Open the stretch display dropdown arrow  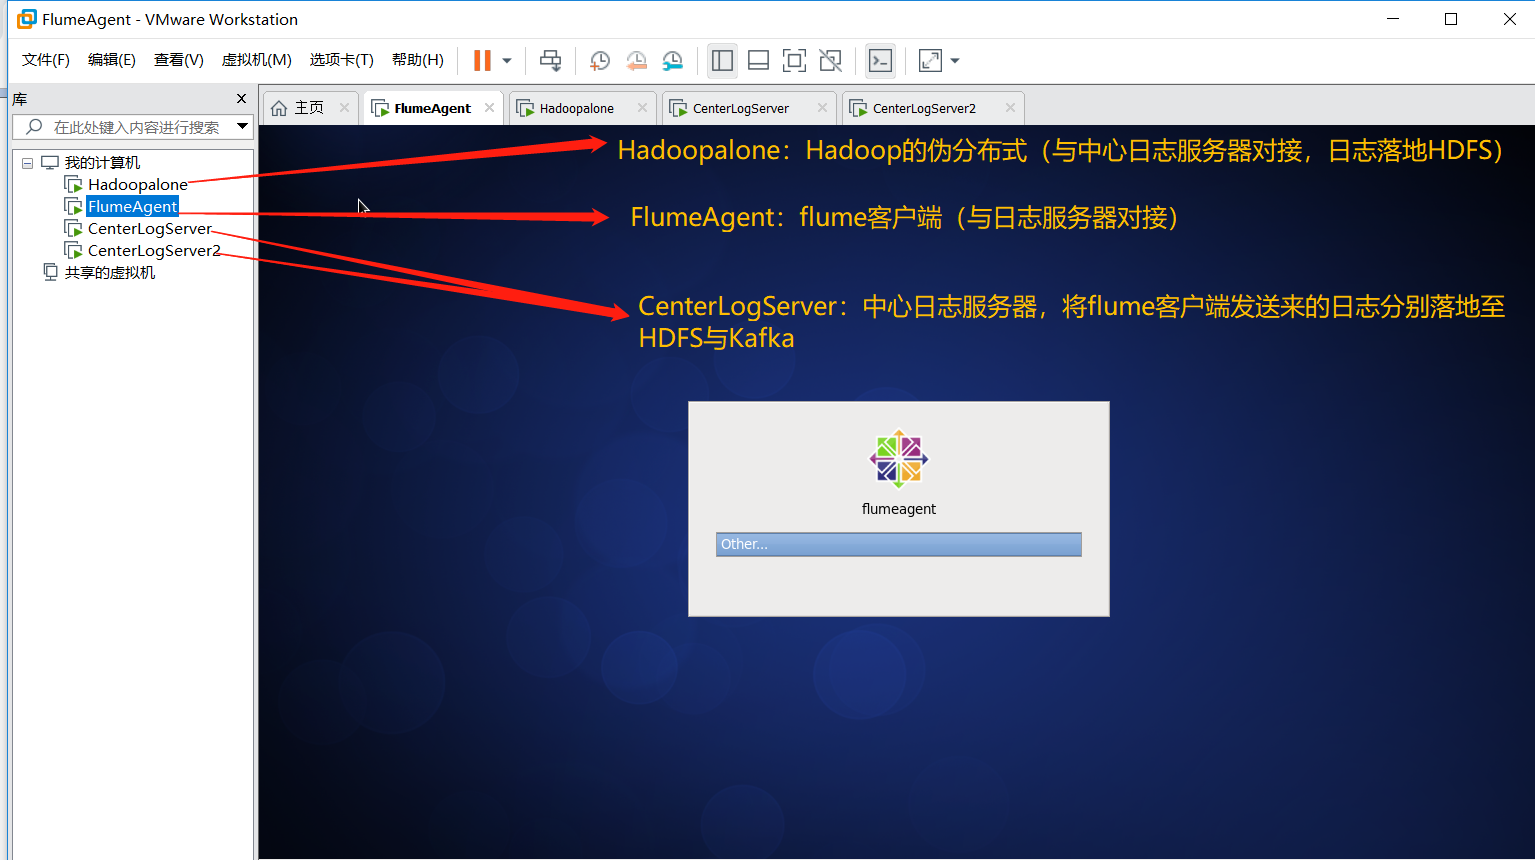click(x=955, y=61)
